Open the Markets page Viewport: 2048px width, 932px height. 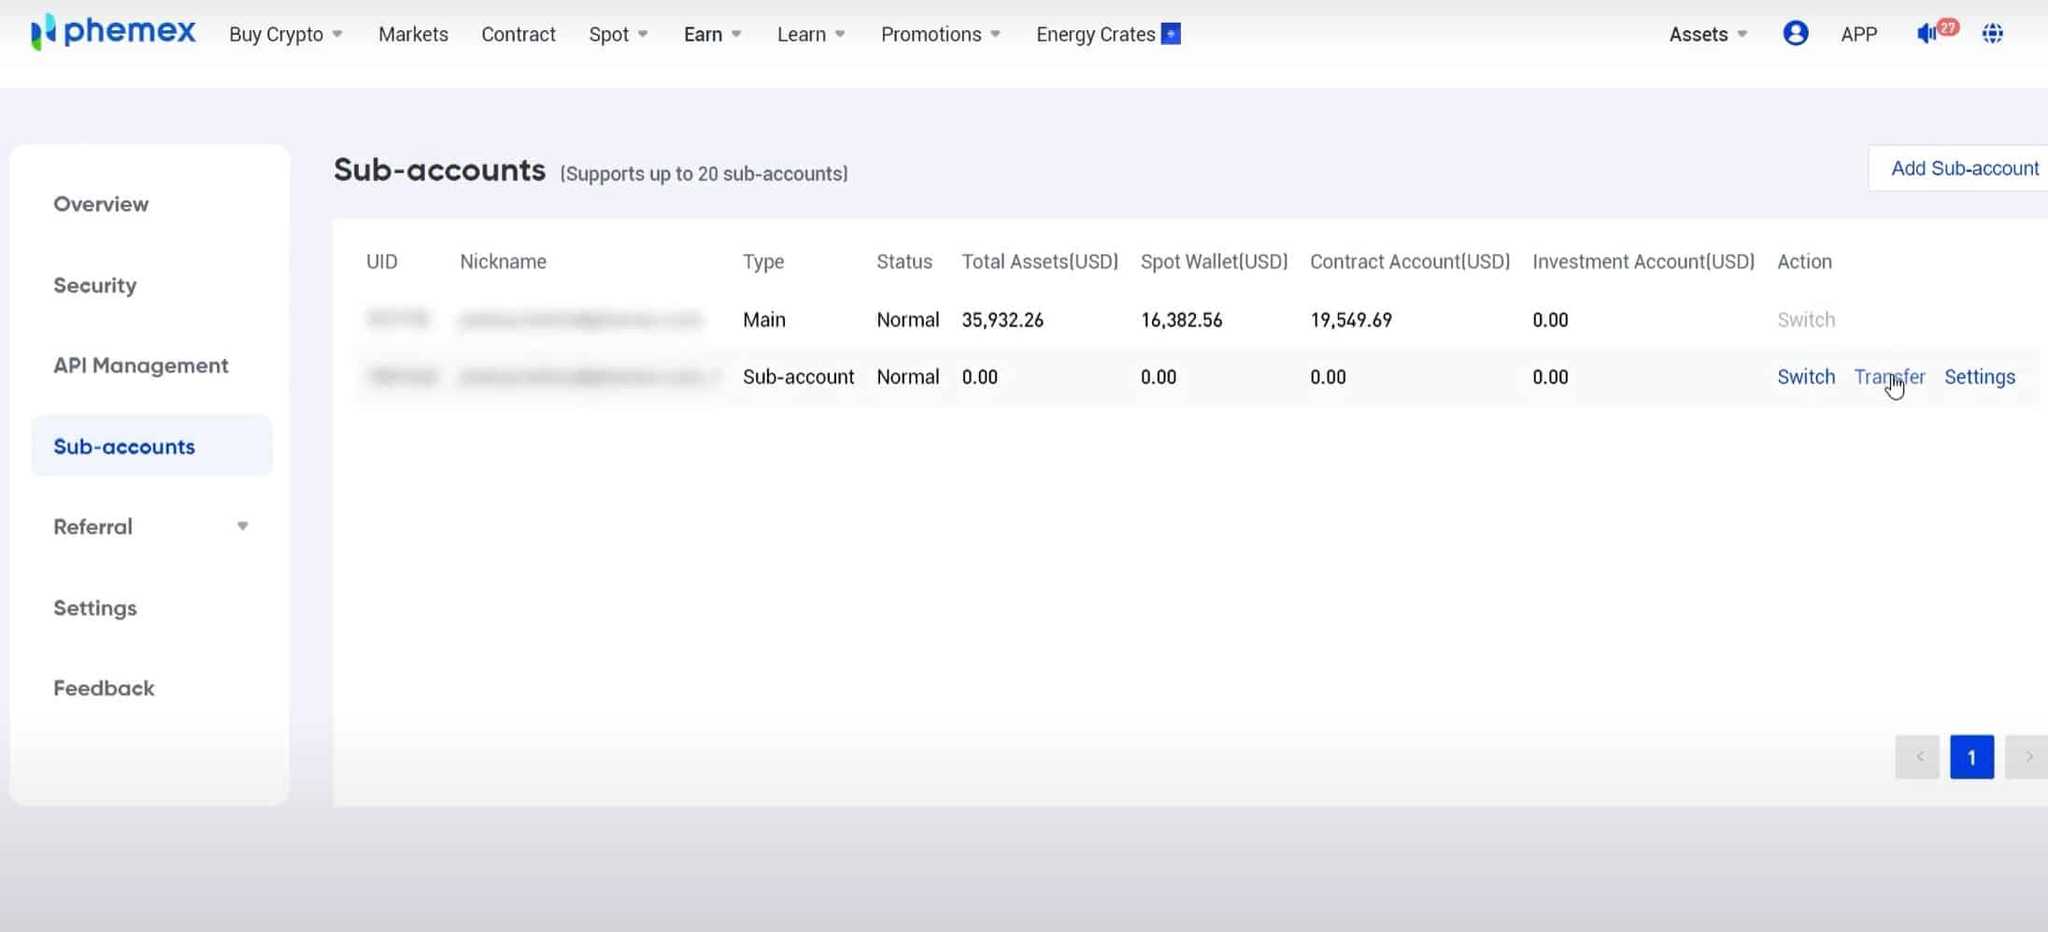click(x=413, y=34)
